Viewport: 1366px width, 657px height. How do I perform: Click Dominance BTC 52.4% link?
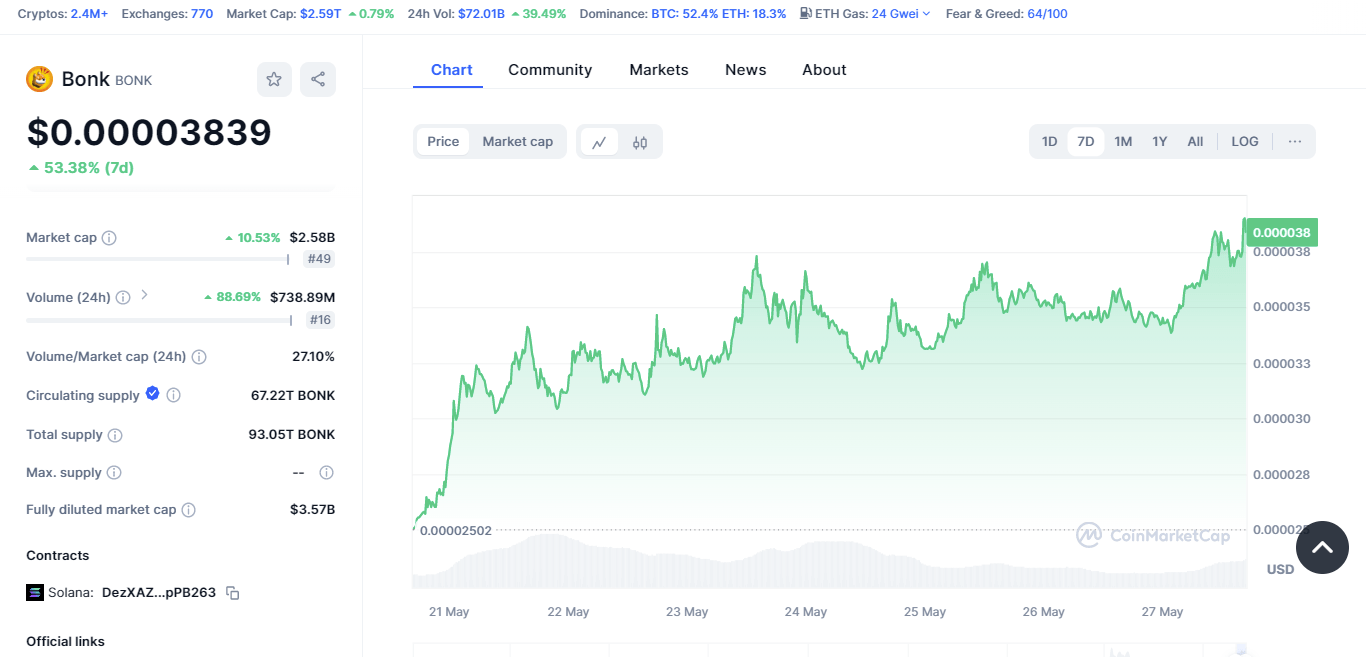click(x=683, y=14)
